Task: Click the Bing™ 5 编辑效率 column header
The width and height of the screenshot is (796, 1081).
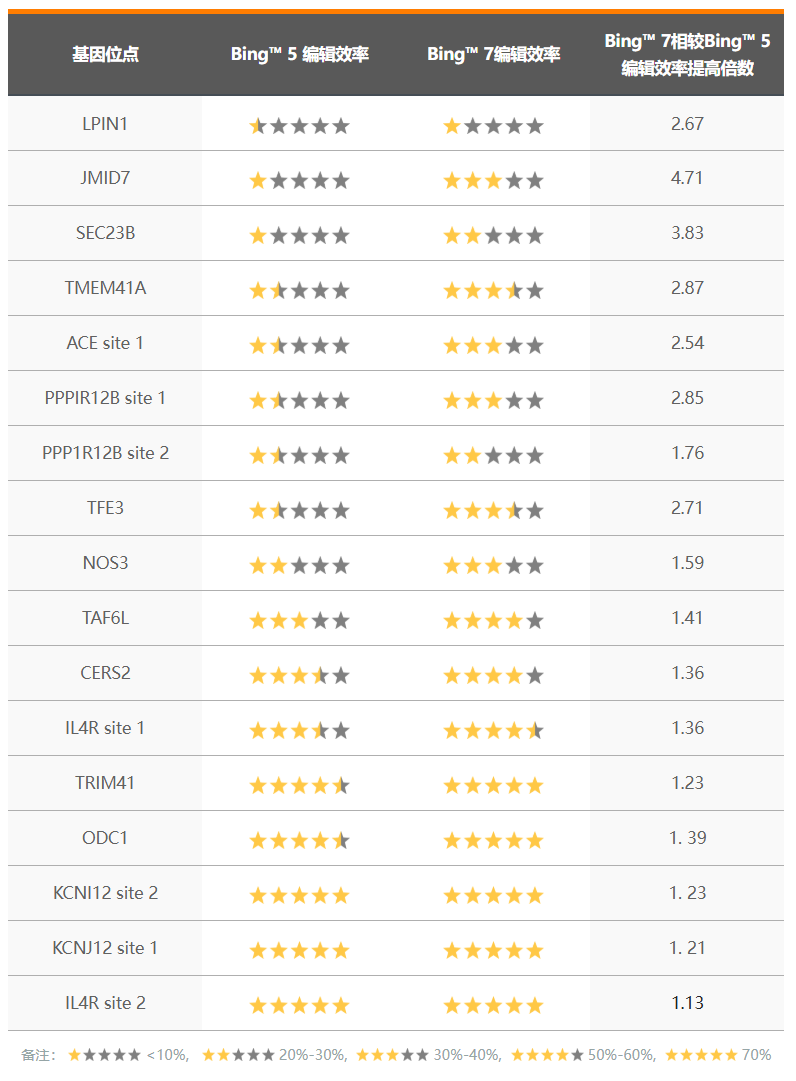Action: click(299, 54)
